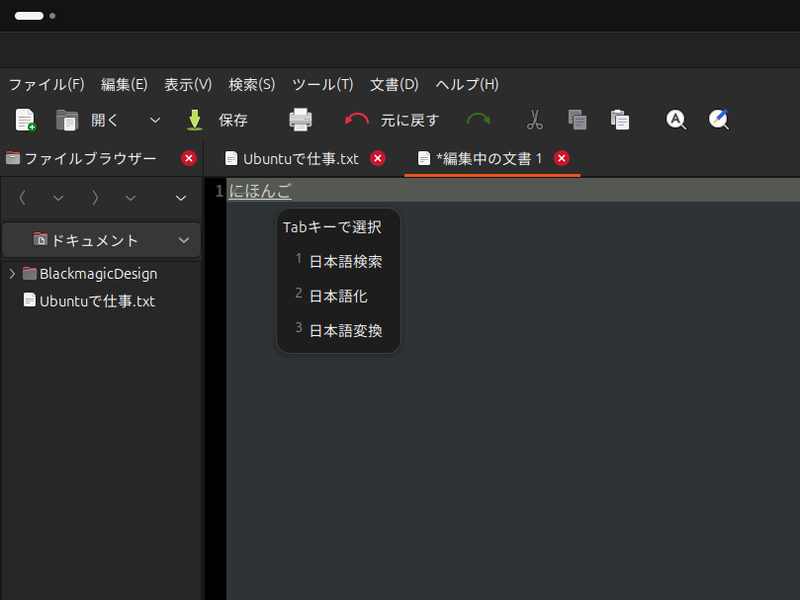
Task: Open the find and replace tool
Action: pyautogui.click(x=718, y=120)
